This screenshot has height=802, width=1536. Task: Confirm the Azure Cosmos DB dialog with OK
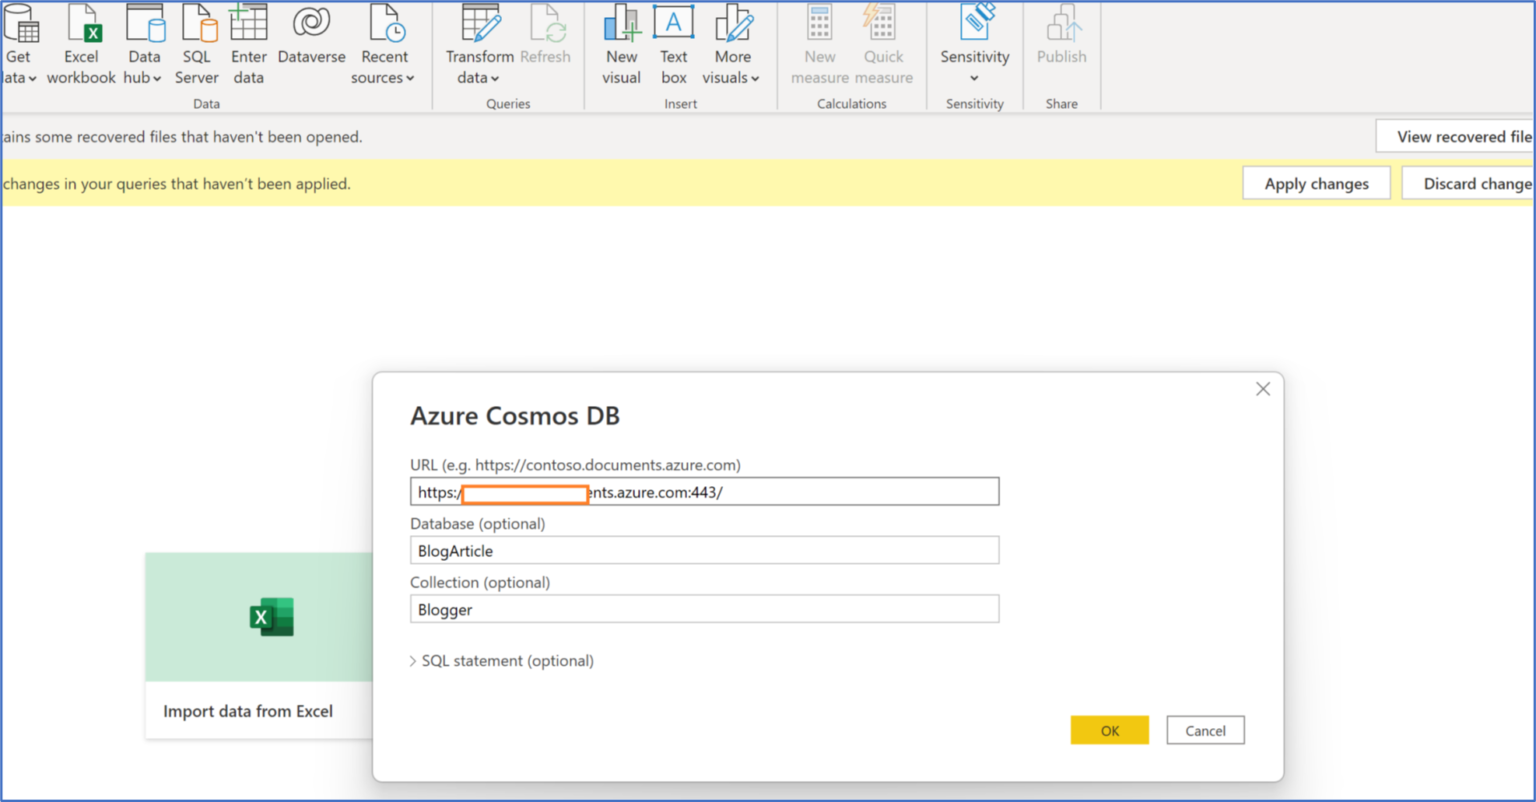1109,730
